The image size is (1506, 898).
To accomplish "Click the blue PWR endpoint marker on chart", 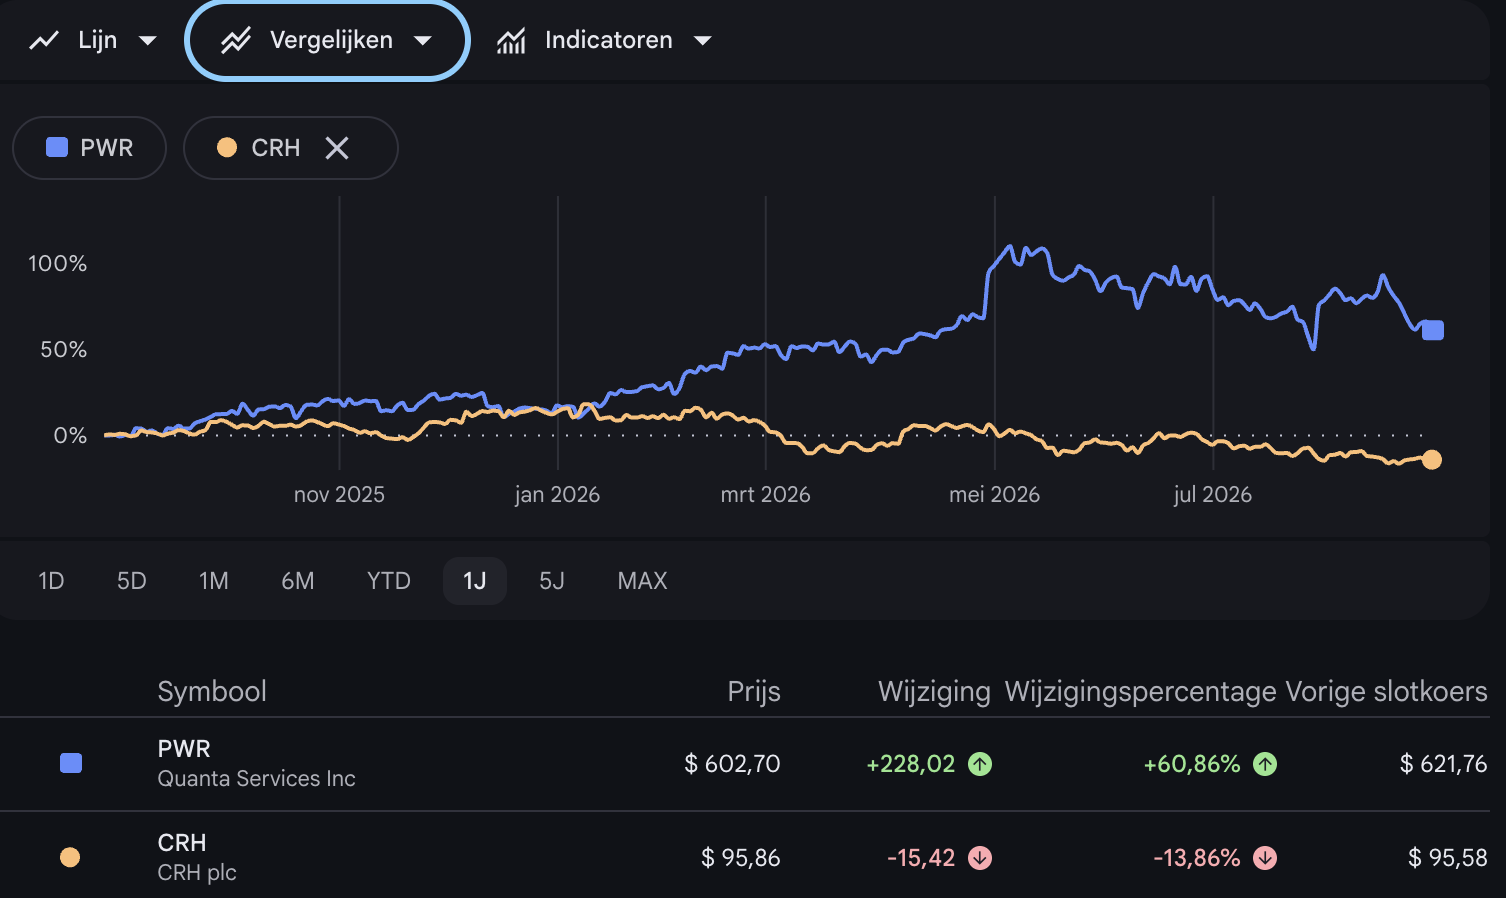I will pyautogui.click(x=1433, y=330).
